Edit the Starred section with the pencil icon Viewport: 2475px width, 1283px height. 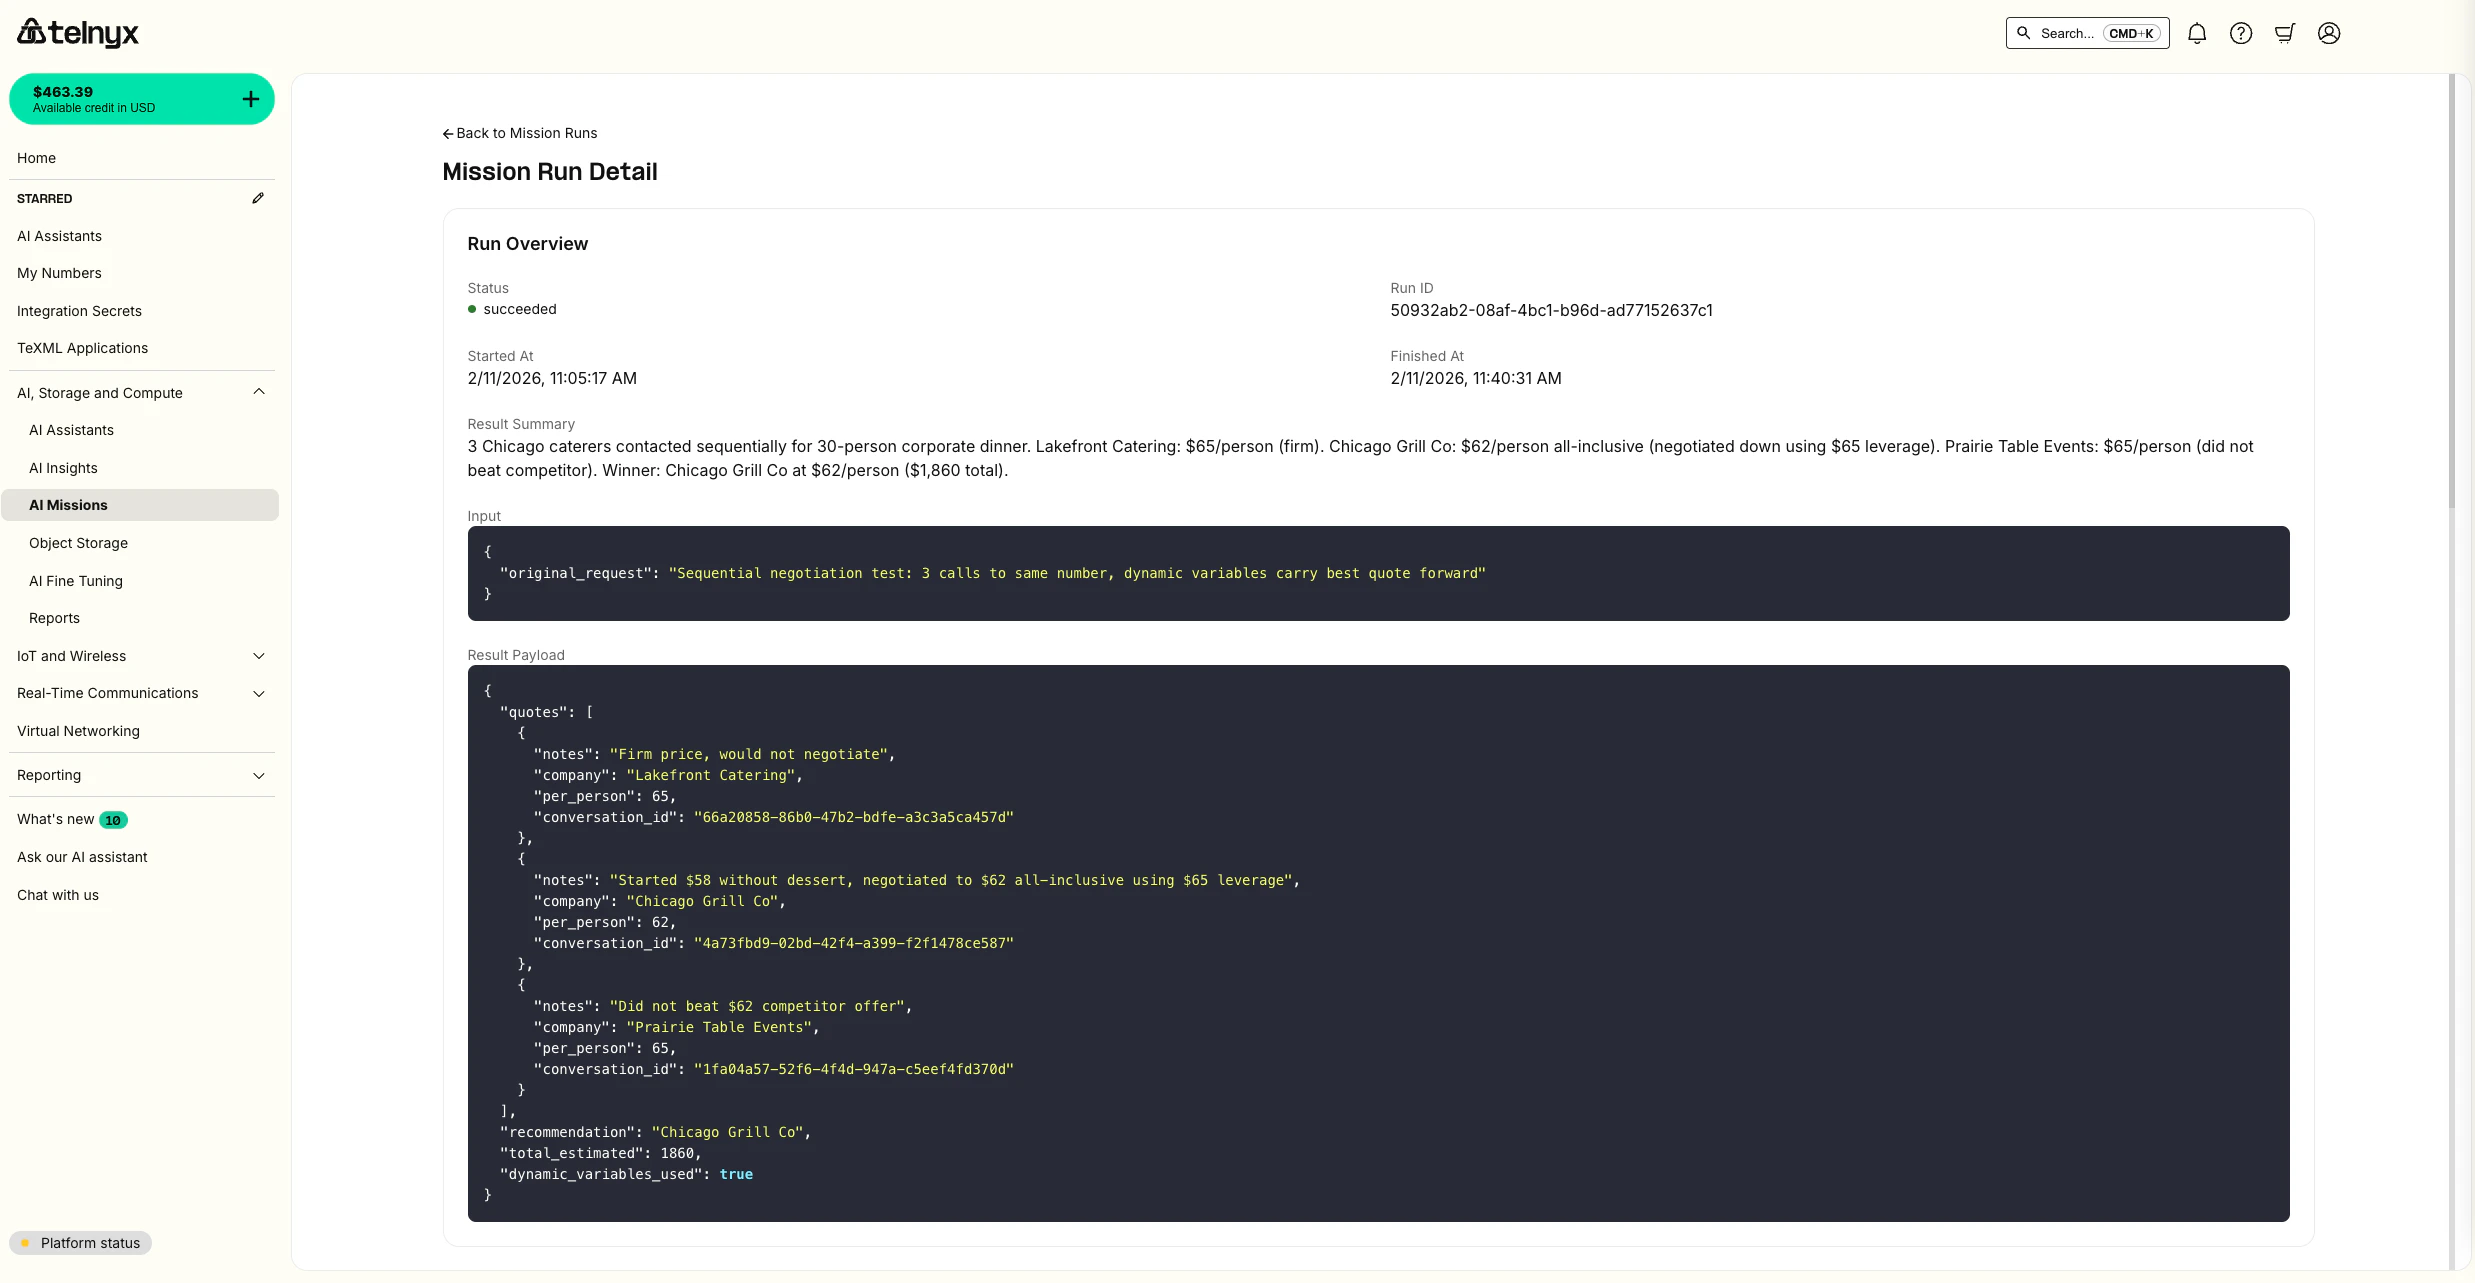tap(258, 198)
